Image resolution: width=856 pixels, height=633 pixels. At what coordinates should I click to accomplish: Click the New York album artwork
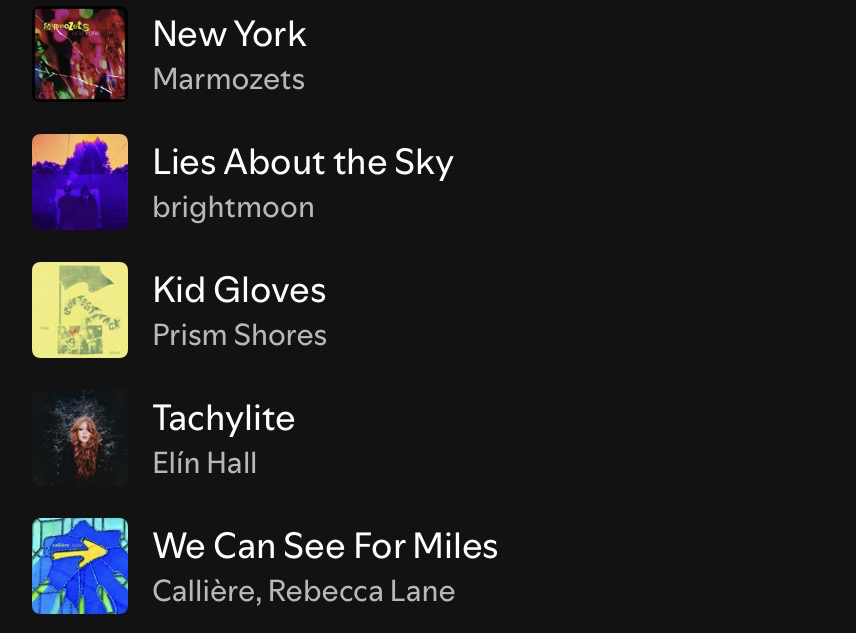click(x=80, y=54)
